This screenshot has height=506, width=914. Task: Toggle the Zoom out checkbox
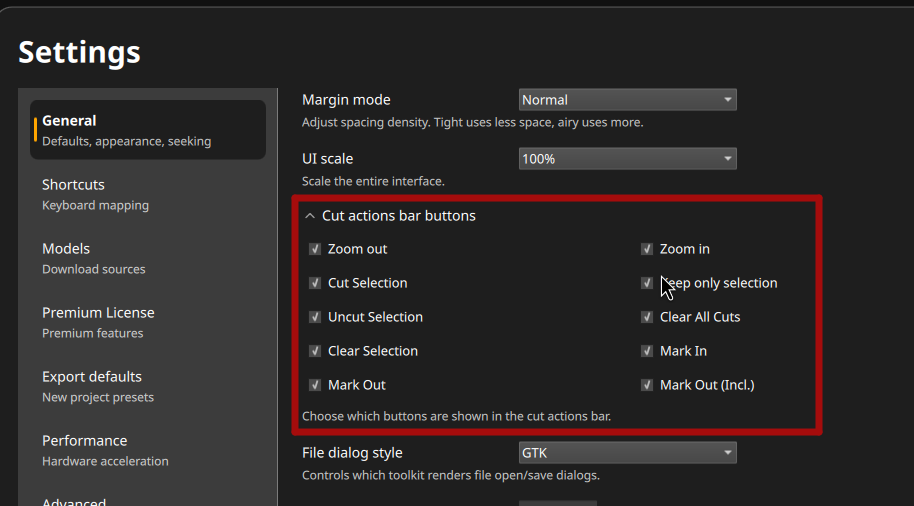tap(315, 249)
